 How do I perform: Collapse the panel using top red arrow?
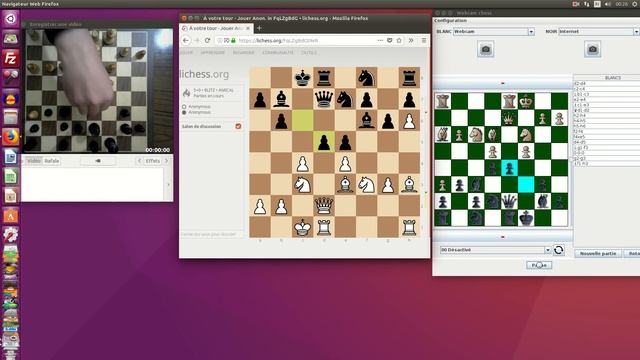click(x=503, y=83)
